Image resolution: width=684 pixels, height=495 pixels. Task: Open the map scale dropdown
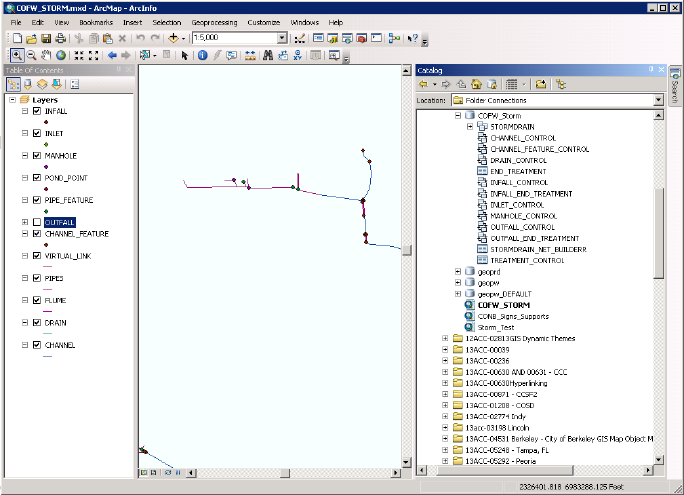pos(282,38)
